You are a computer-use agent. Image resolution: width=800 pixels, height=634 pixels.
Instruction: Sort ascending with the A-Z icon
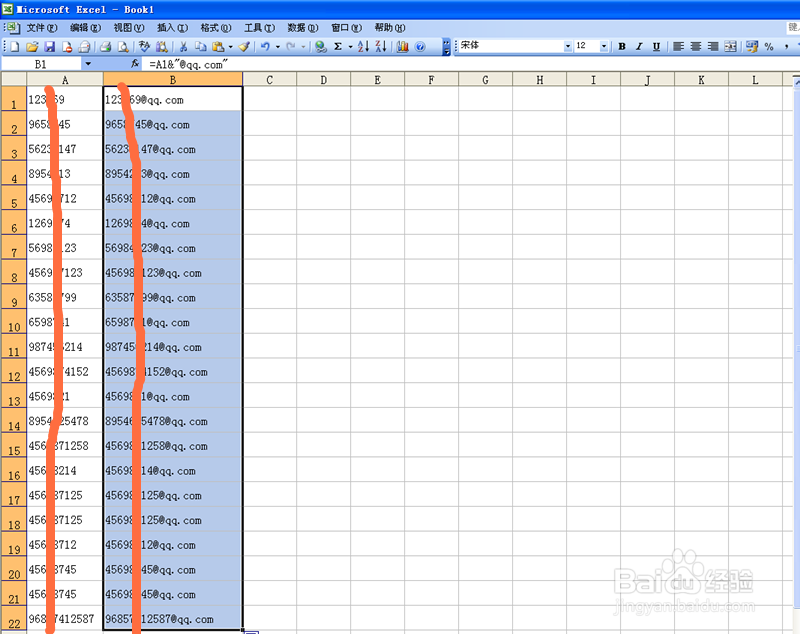tap(363, 47)
